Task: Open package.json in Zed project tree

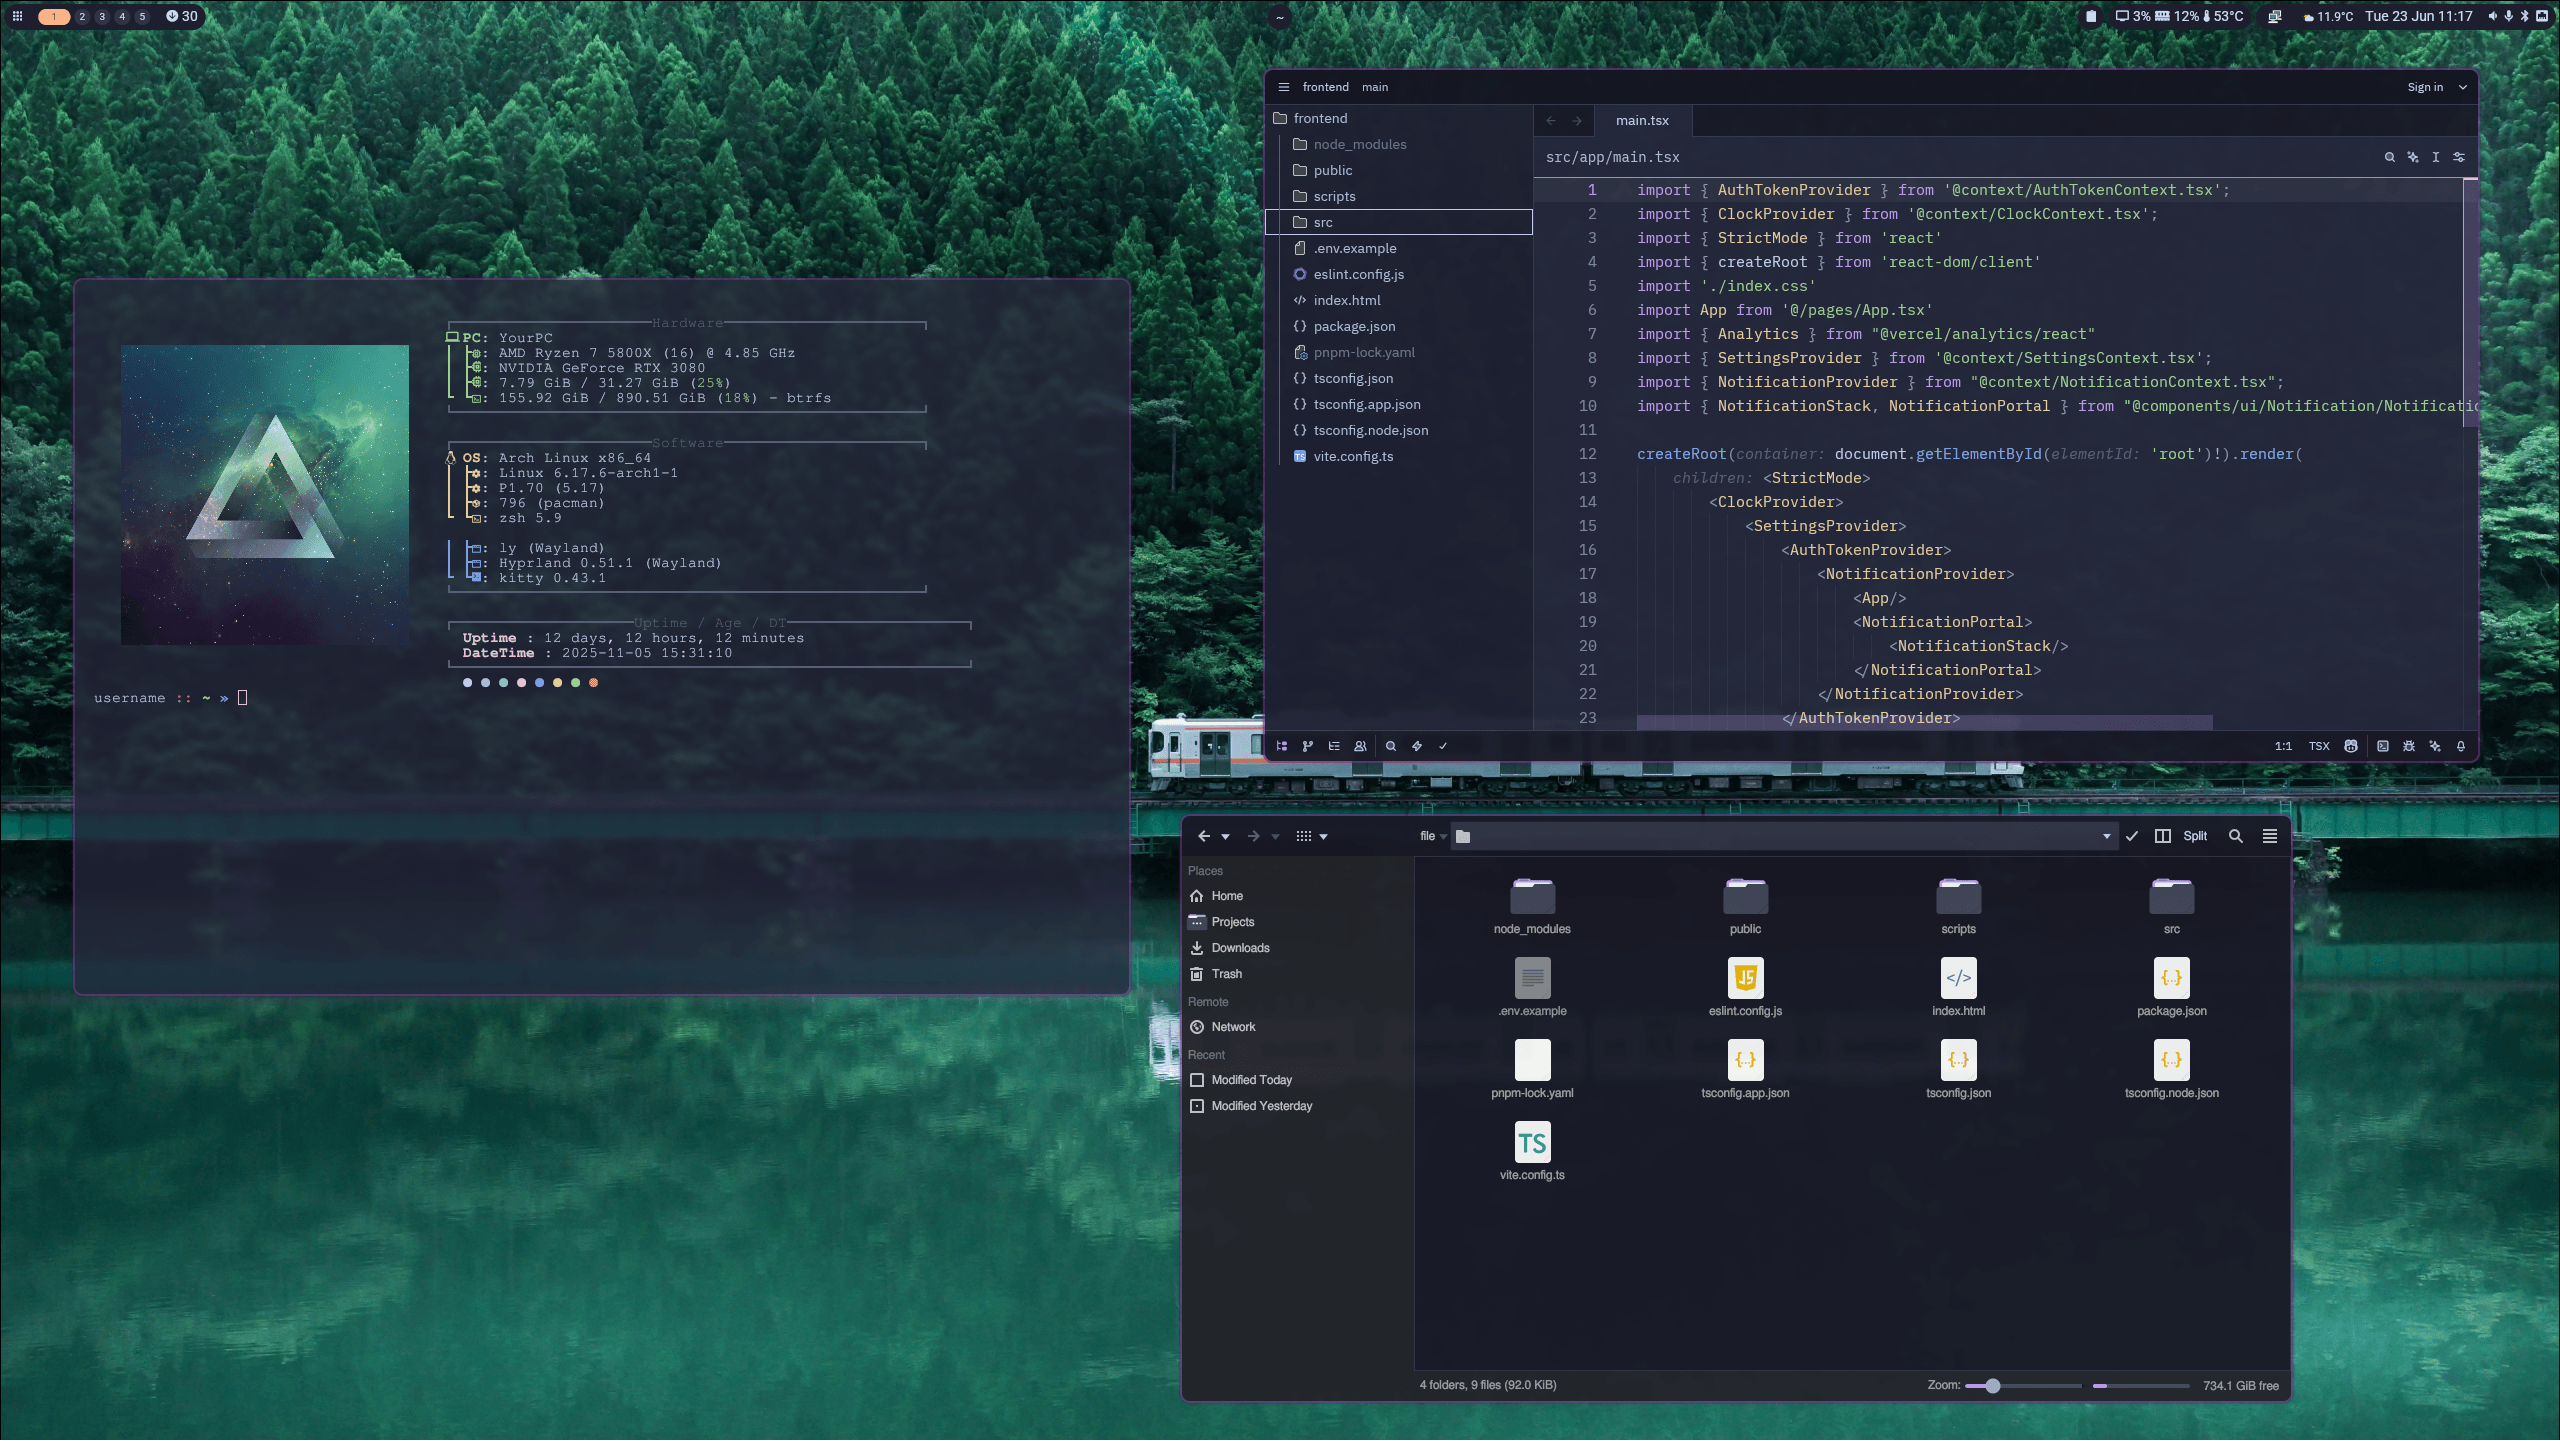Action: pyautogui.click(x=1399, y=326)
